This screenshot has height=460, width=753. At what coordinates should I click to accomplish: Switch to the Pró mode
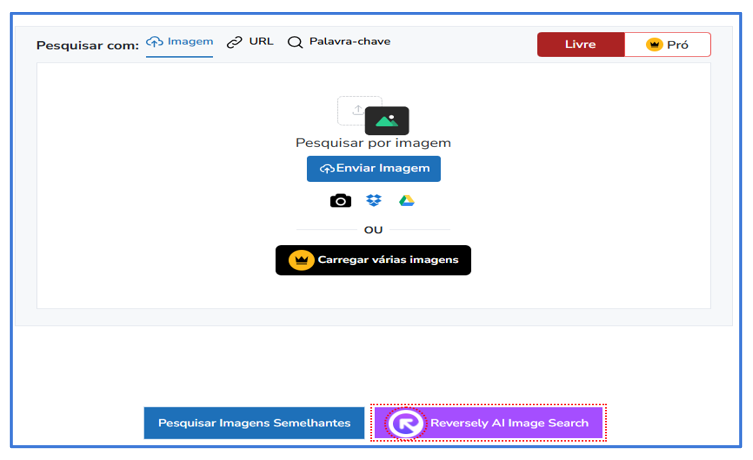667,45
